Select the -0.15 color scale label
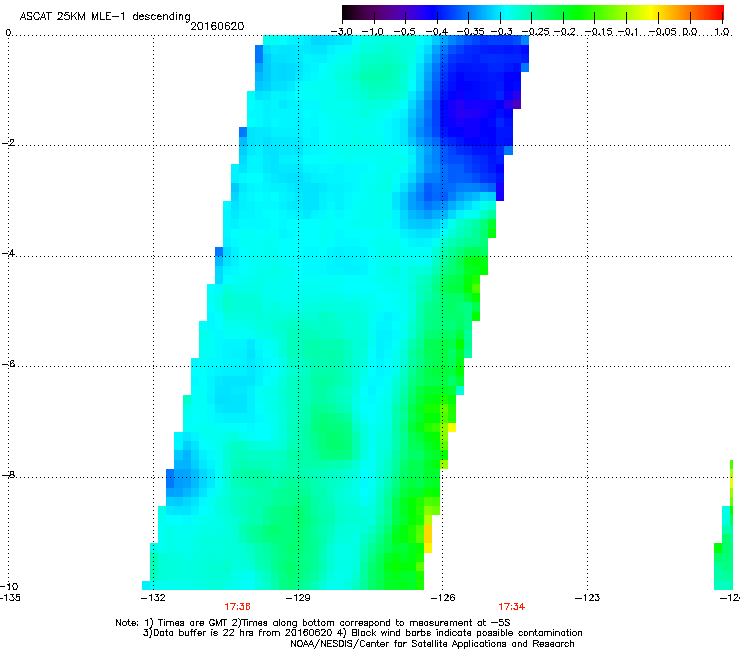 tap(598, 32)
